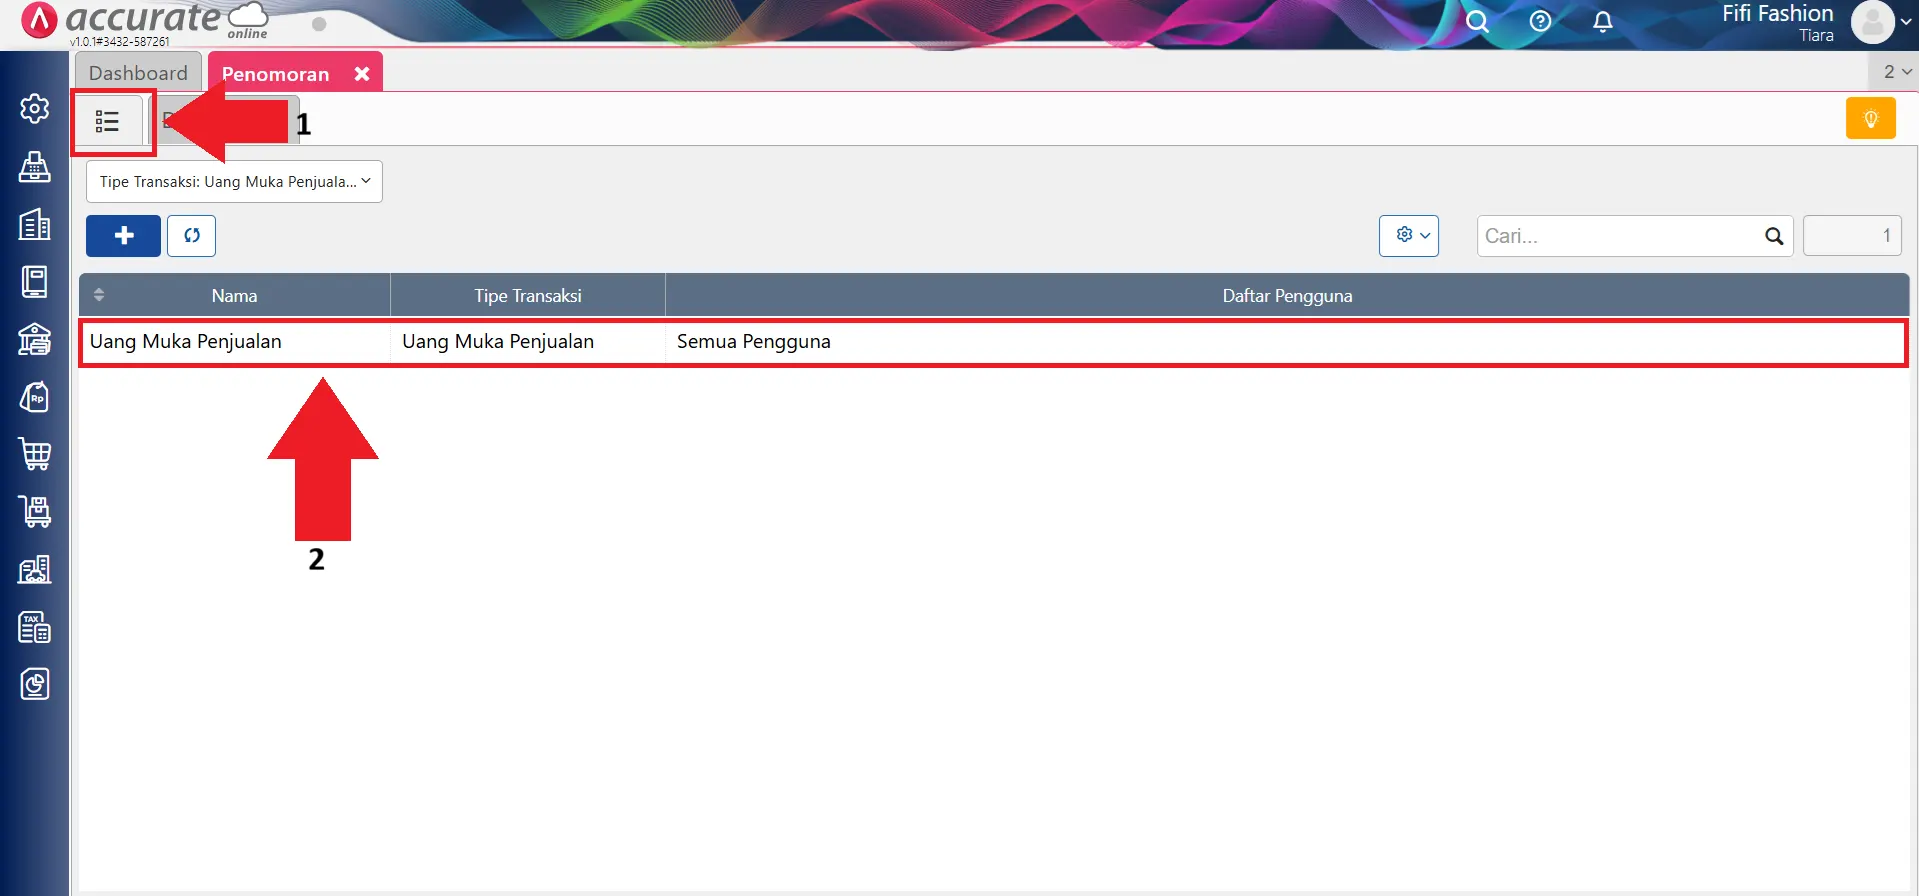Click the refresh list button
The height and width of the screenshot is (896, 1919).
click(x=191, y=236)
